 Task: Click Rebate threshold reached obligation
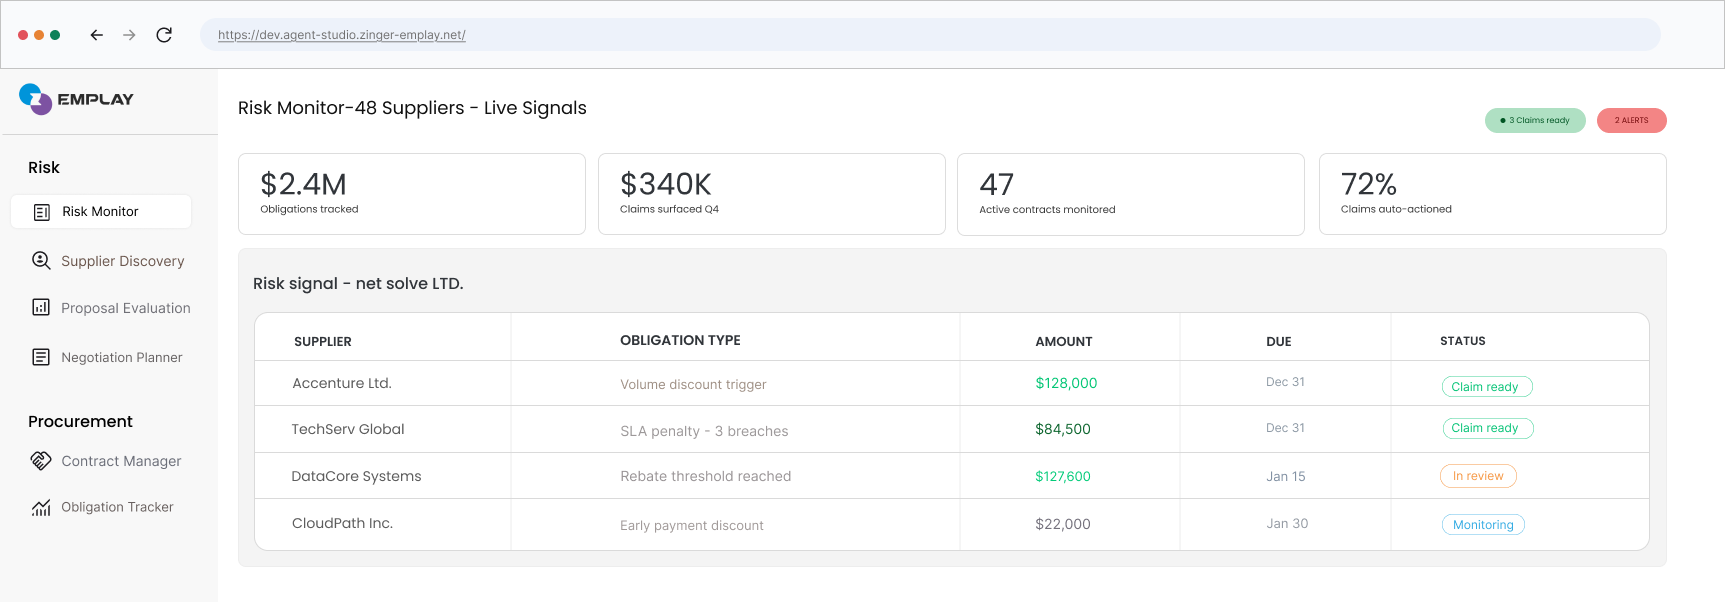tap(705, 476)
